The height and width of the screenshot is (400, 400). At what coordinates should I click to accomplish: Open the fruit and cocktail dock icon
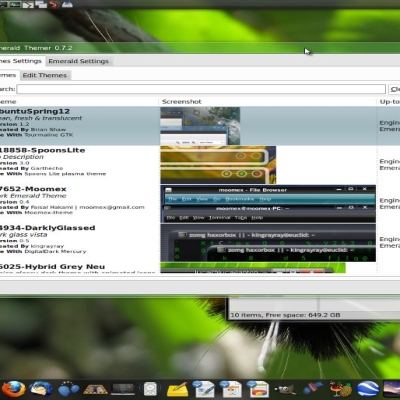tap(340, 389)
